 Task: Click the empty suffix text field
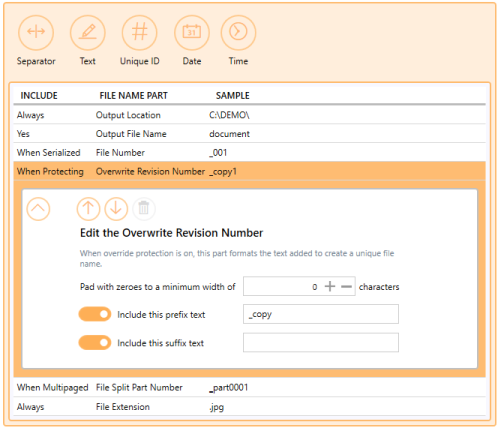(321, 342)
